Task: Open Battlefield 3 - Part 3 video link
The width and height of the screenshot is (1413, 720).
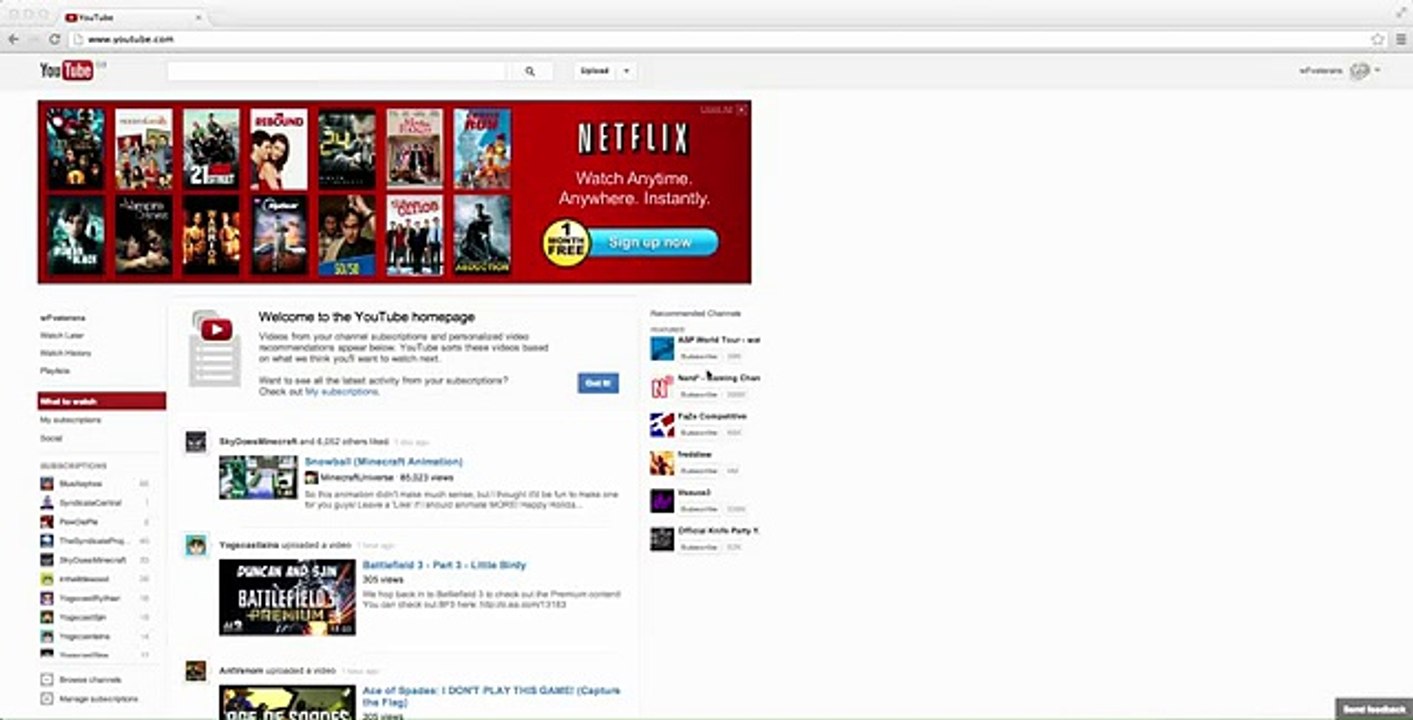Action: point(444,565)
